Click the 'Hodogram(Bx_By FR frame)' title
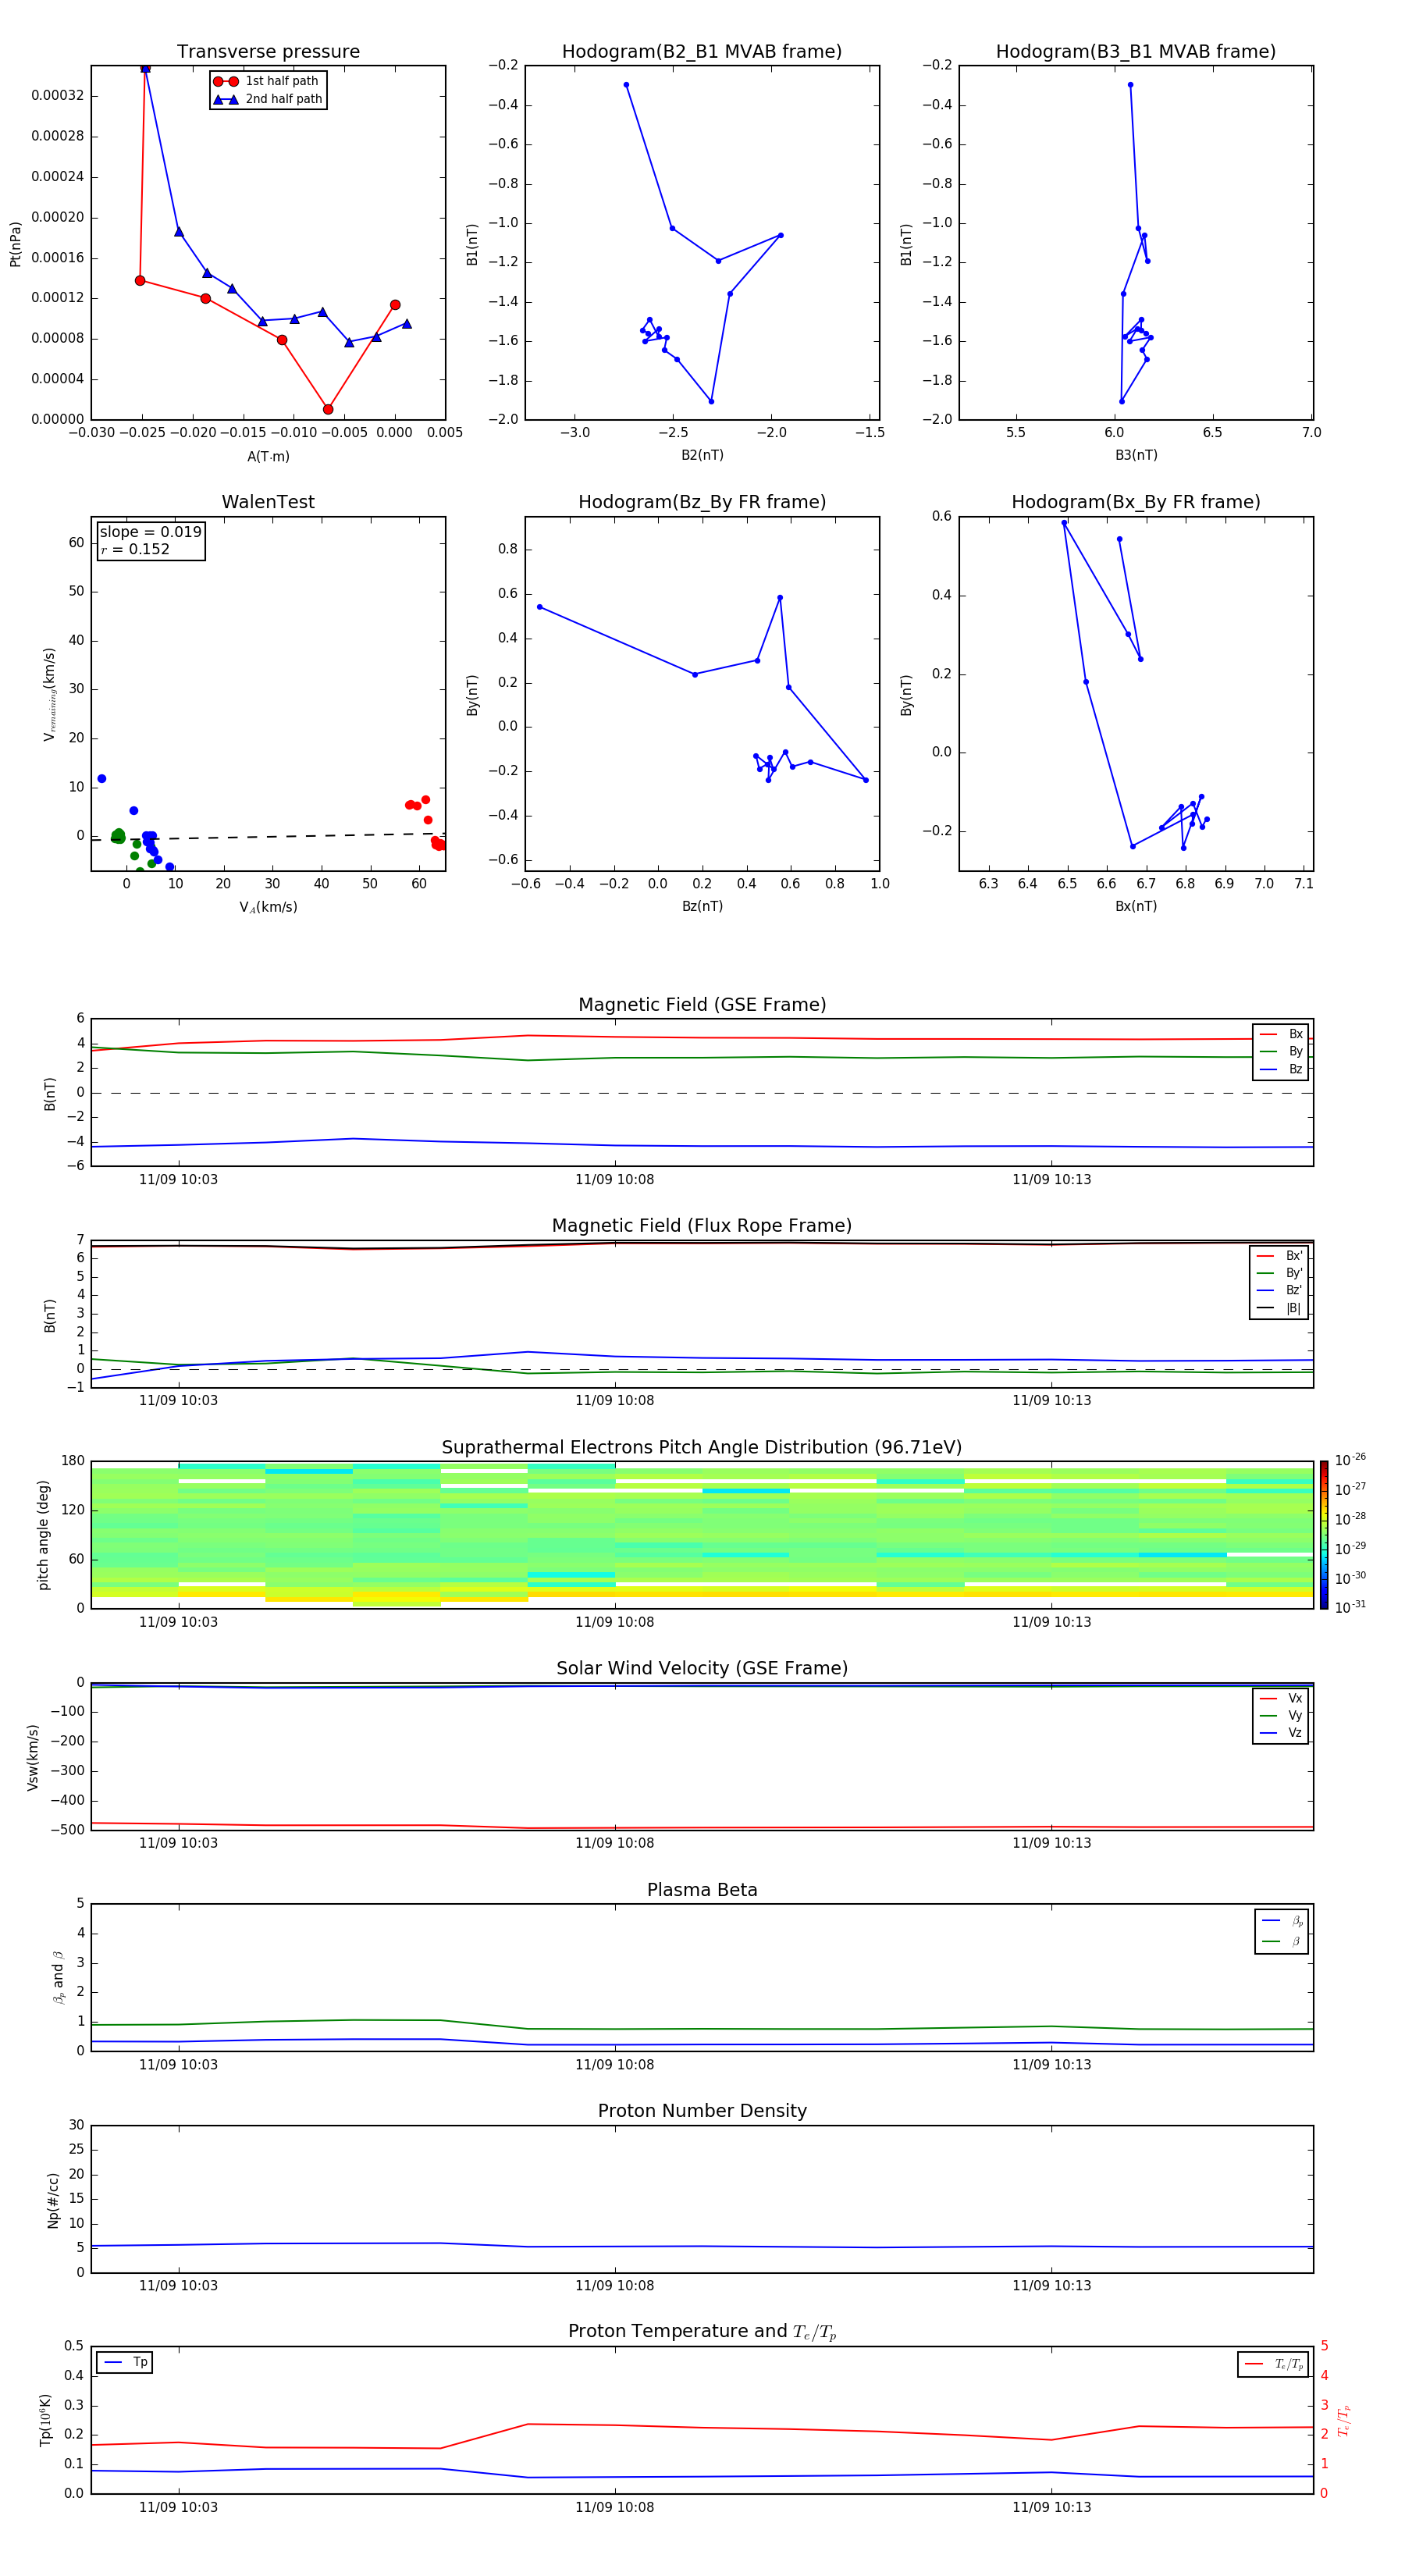Screen dimensions: 1405x2576 [x=1135, y=502]
